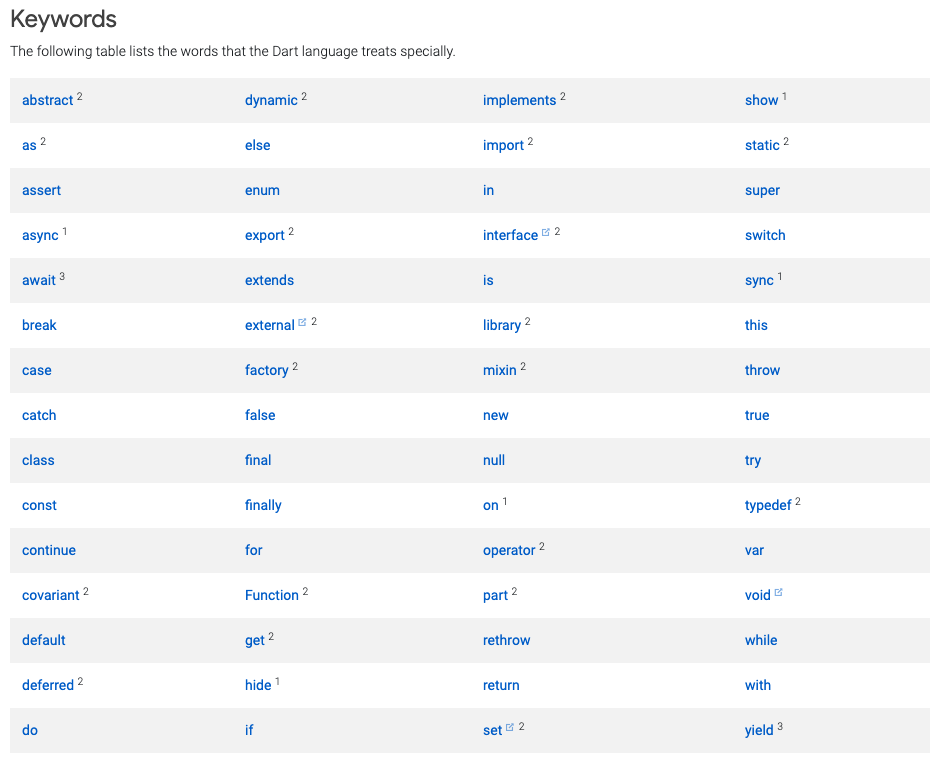Open the get keyword link
Viewport: 947px width, 767px height.
(x=255, y=641)
